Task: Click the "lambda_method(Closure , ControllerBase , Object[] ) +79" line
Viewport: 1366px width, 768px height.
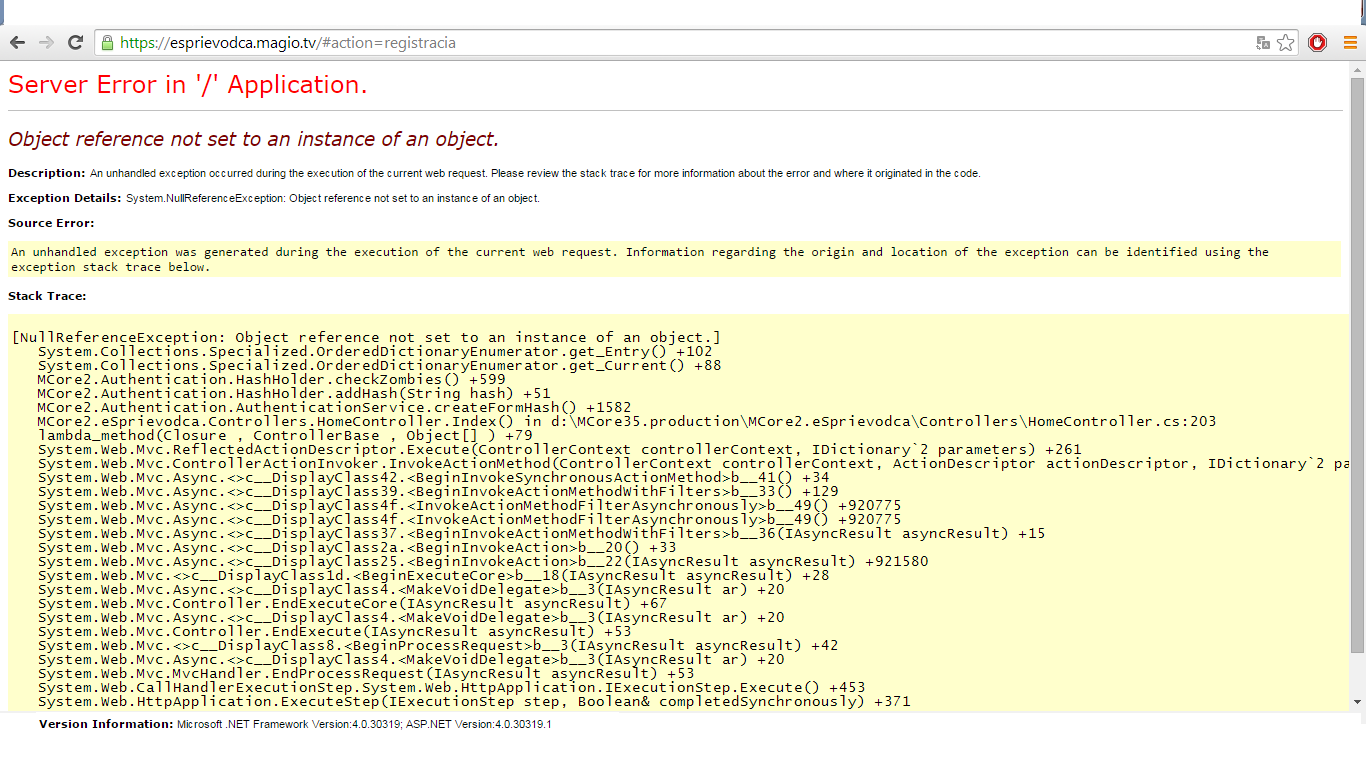Action: click(x=285, y=435)
